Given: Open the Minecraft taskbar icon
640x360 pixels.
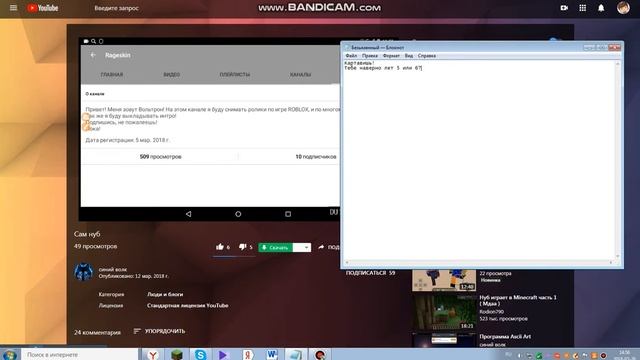Looking at the screenshot, I should (177, 354).
